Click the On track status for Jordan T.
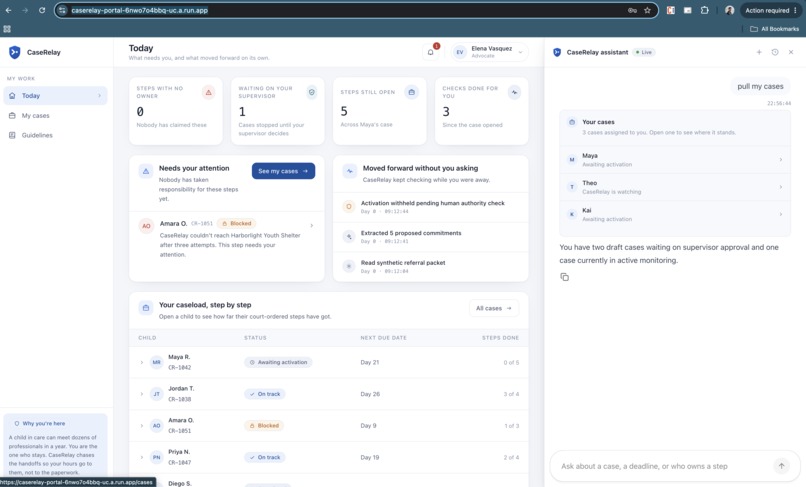Screen dimensions: 806x487 click(x=265, y=394)
